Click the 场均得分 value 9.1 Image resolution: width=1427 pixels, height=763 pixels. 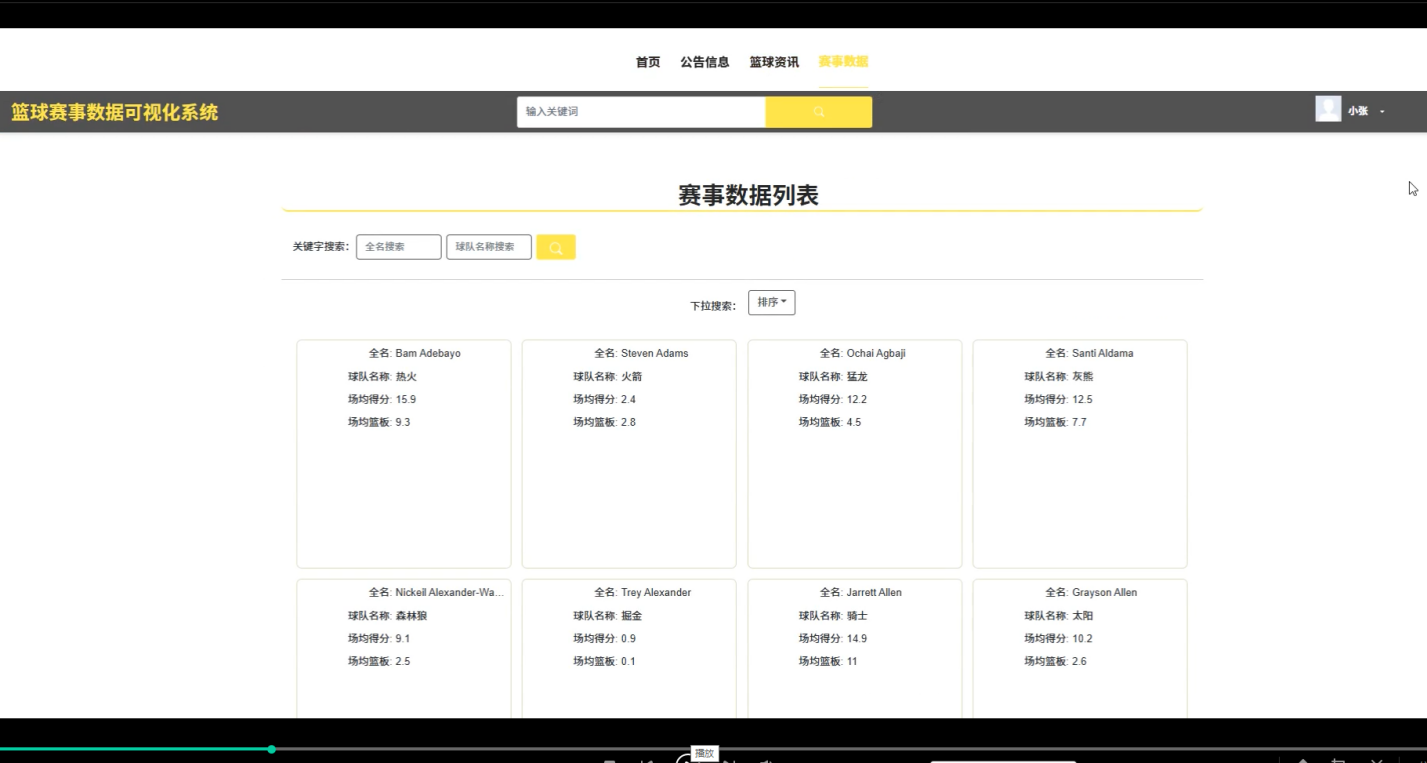[403, 639]
